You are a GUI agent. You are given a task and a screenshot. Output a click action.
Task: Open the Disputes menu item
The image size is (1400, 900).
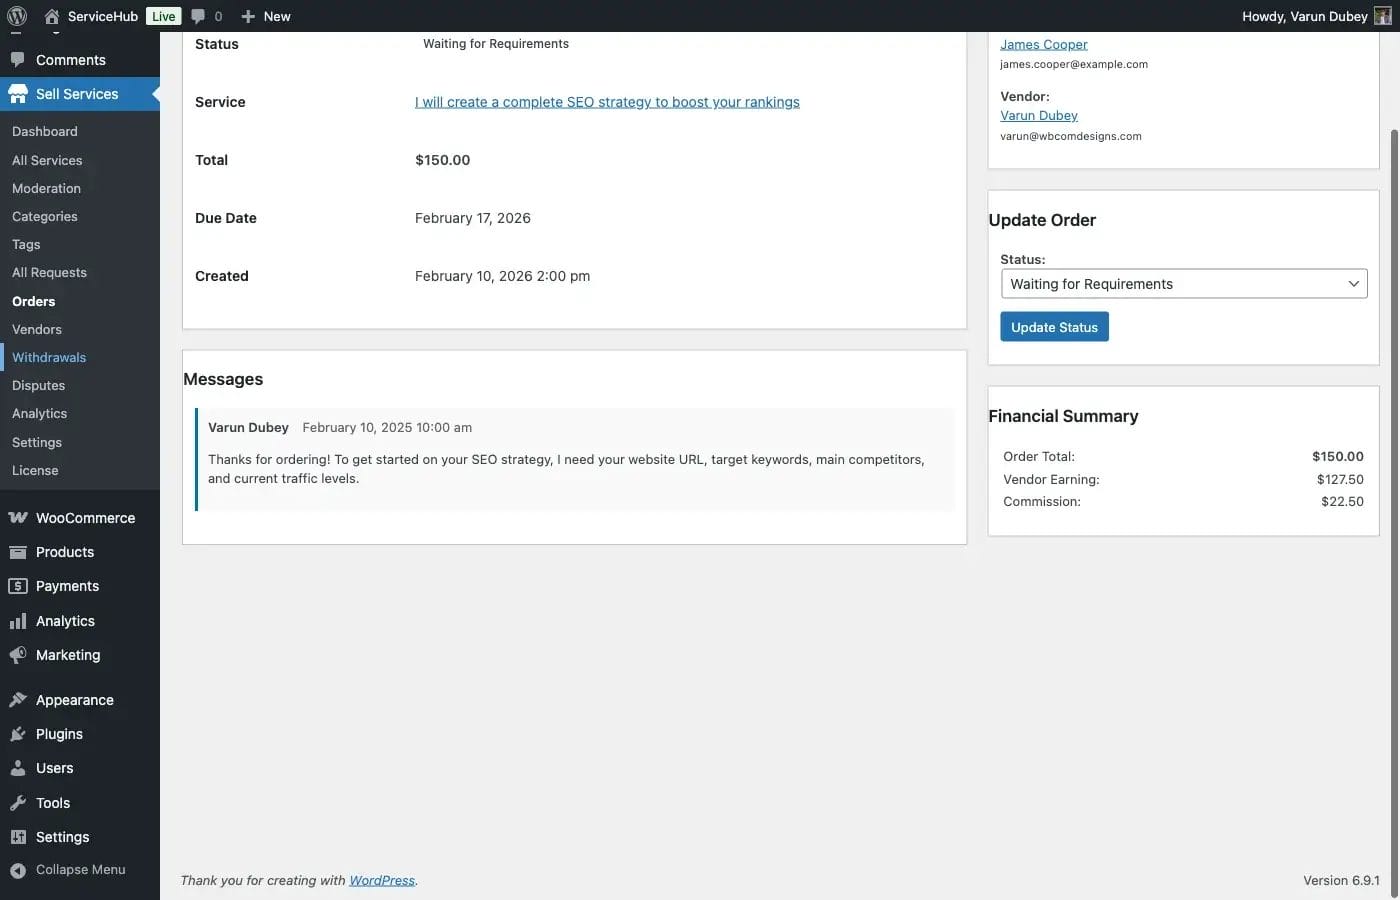[38, 384]
